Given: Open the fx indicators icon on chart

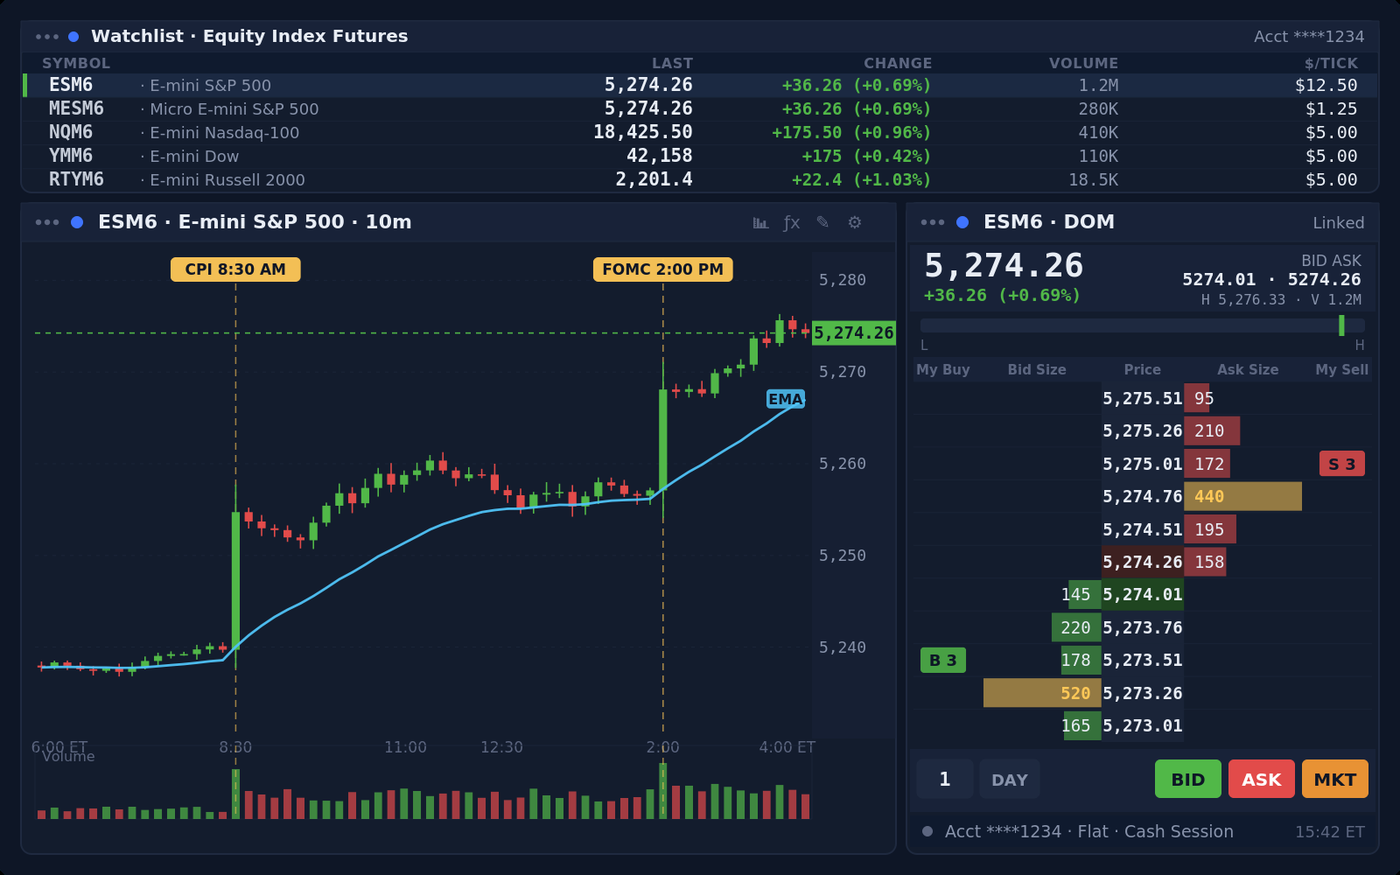Looking at the screenshot, I should [x=791, y=223].
